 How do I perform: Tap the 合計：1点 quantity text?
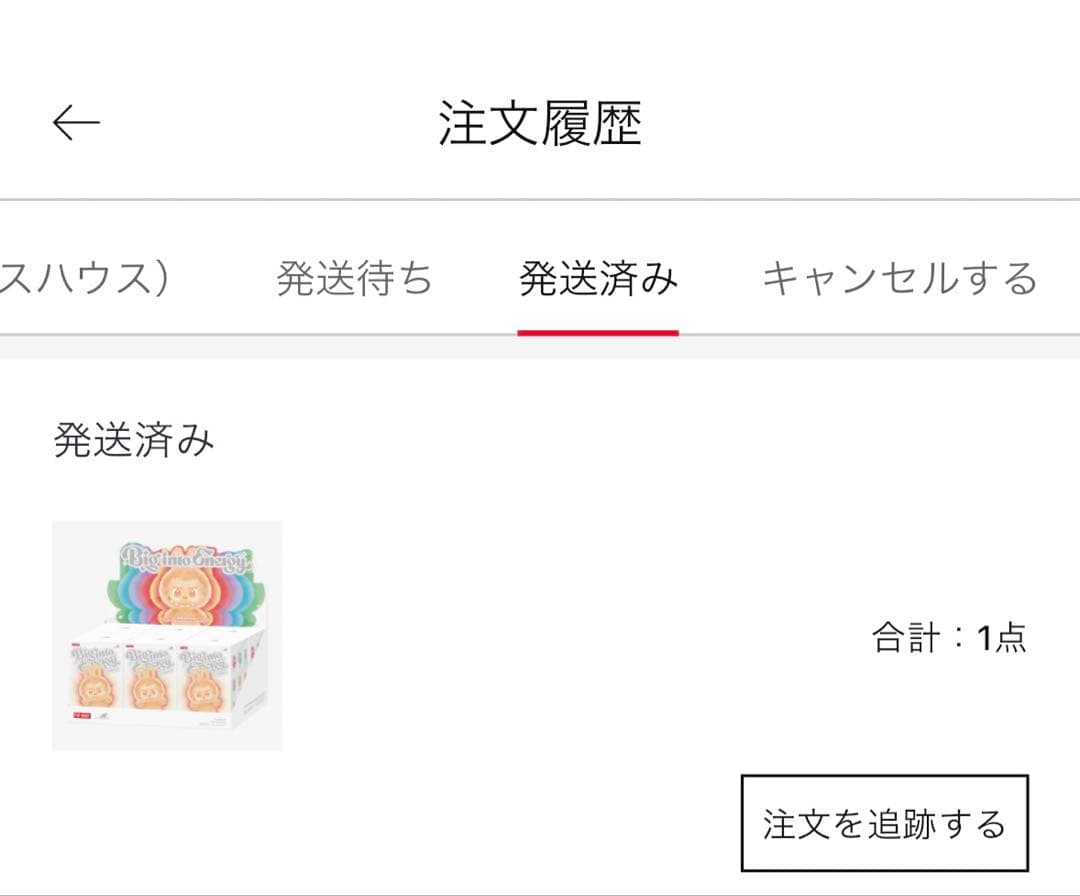click(x=946, y=636)
